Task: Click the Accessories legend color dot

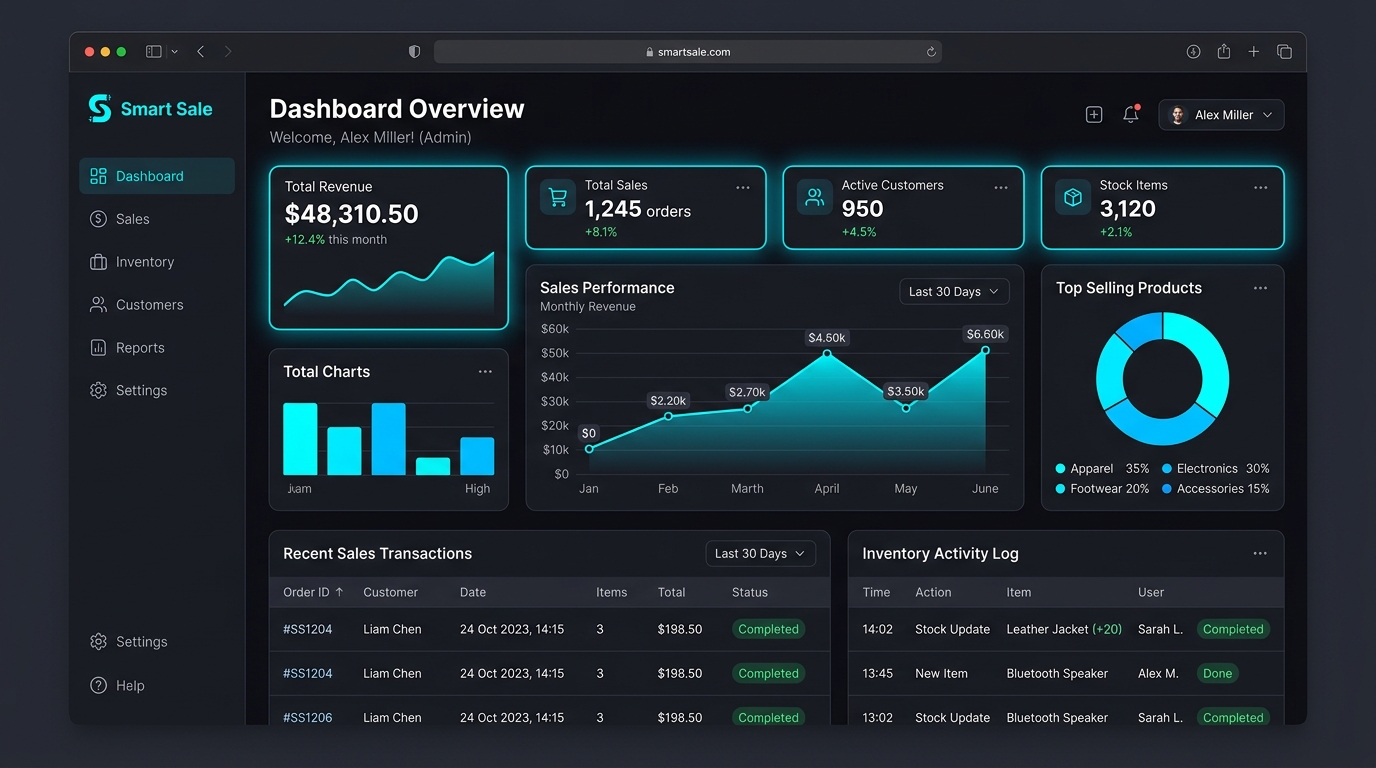Action: point(1167,489)
